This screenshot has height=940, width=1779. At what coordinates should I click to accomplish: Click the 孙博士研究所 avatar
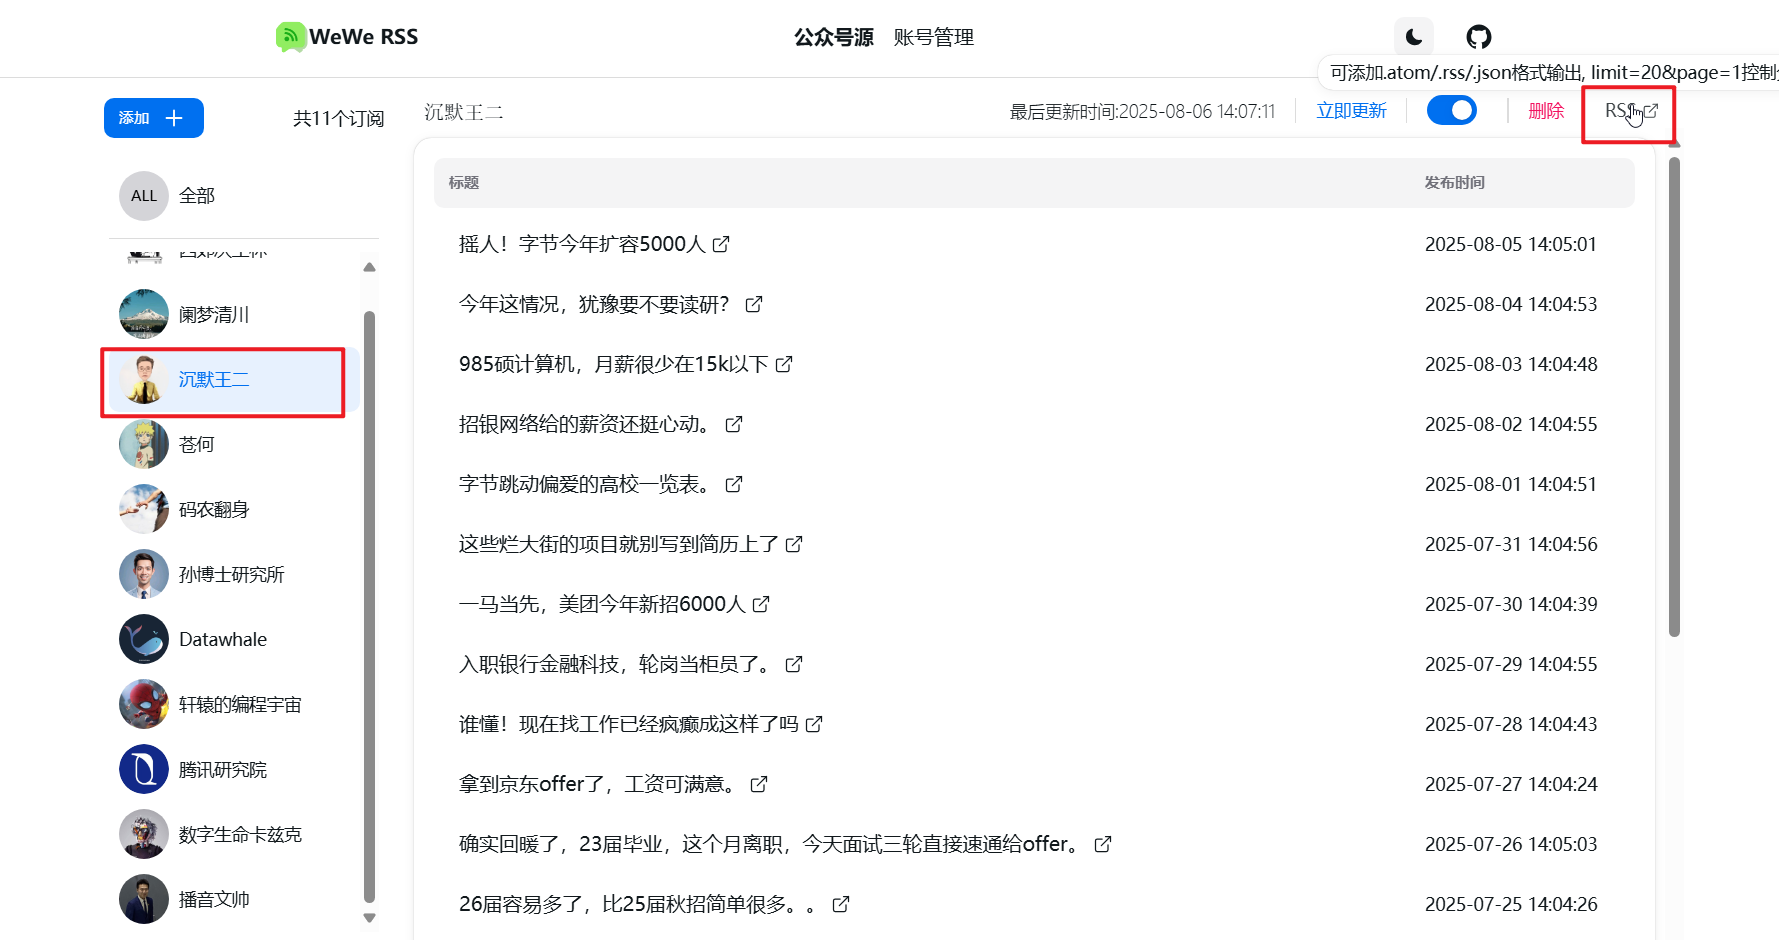pos(144,574)
